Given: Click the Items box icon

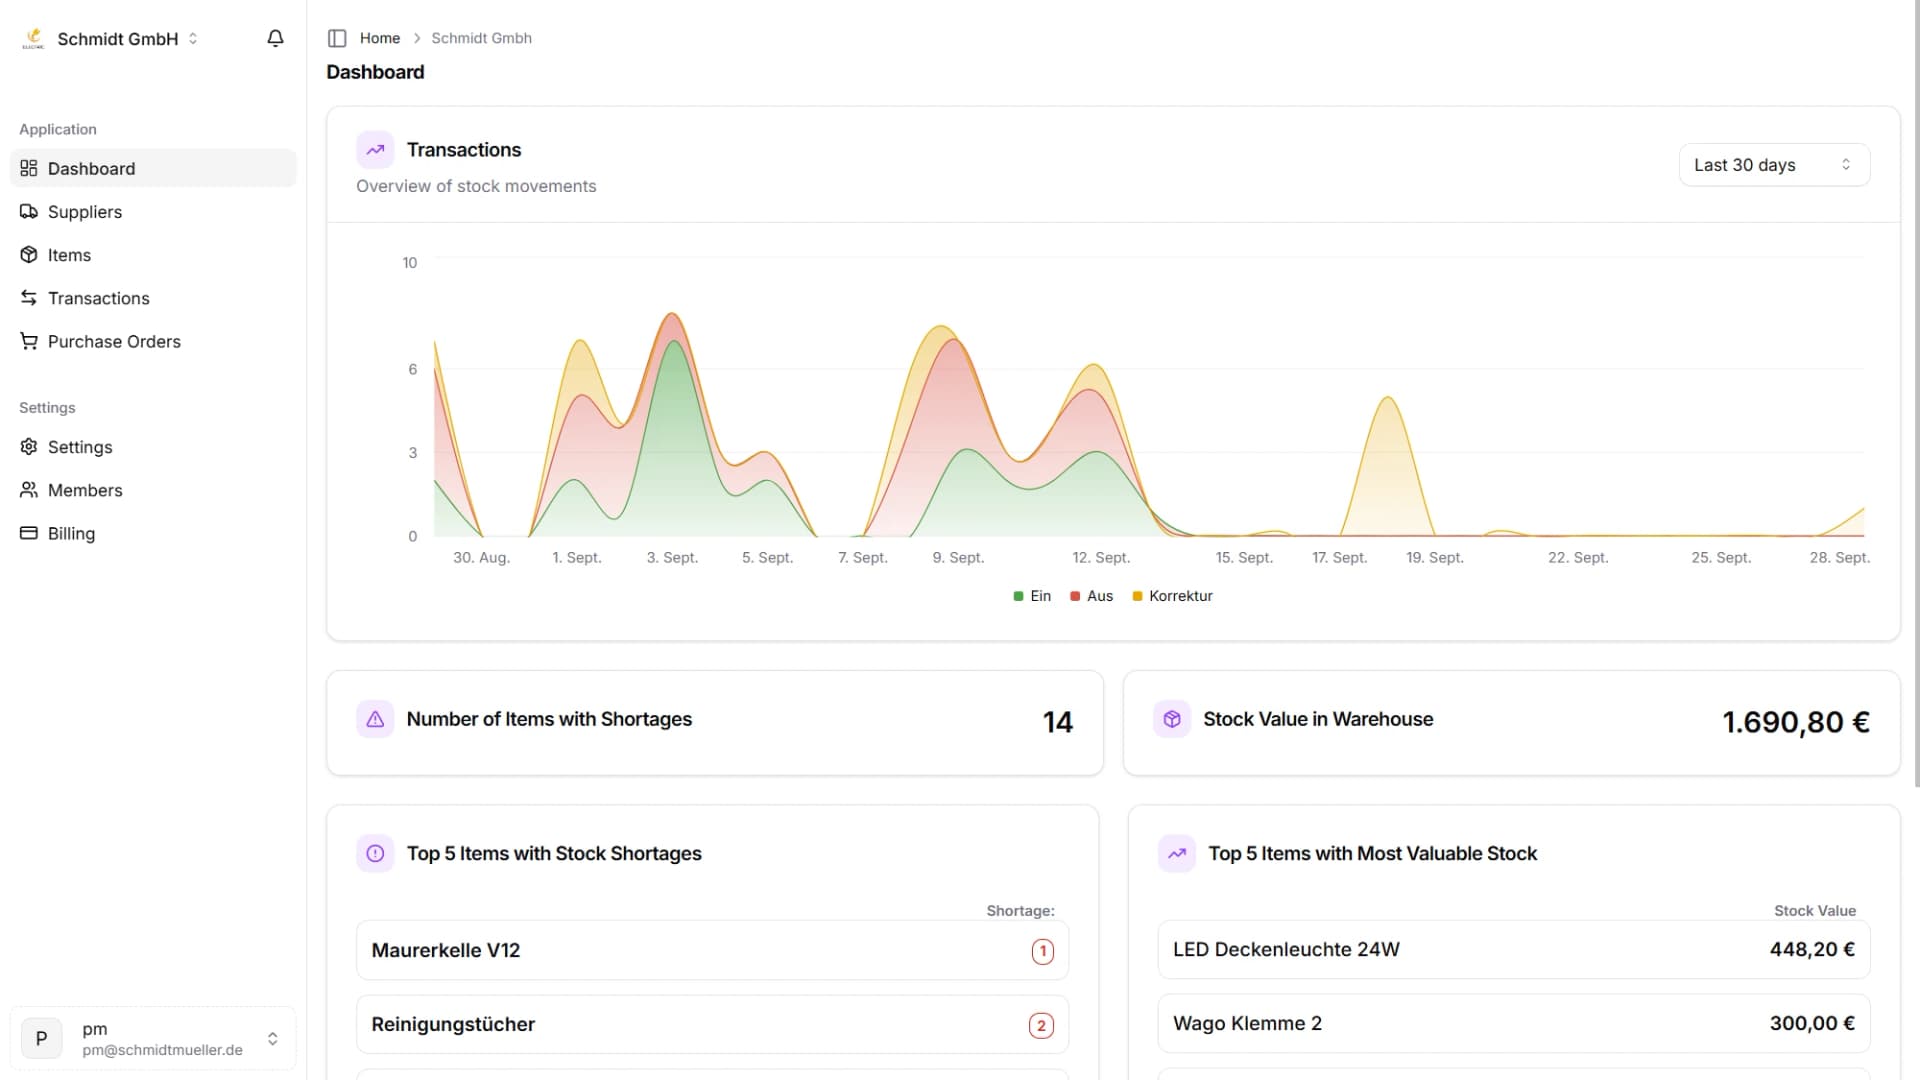Looking at the screenshot, I should tap(29, 255).
